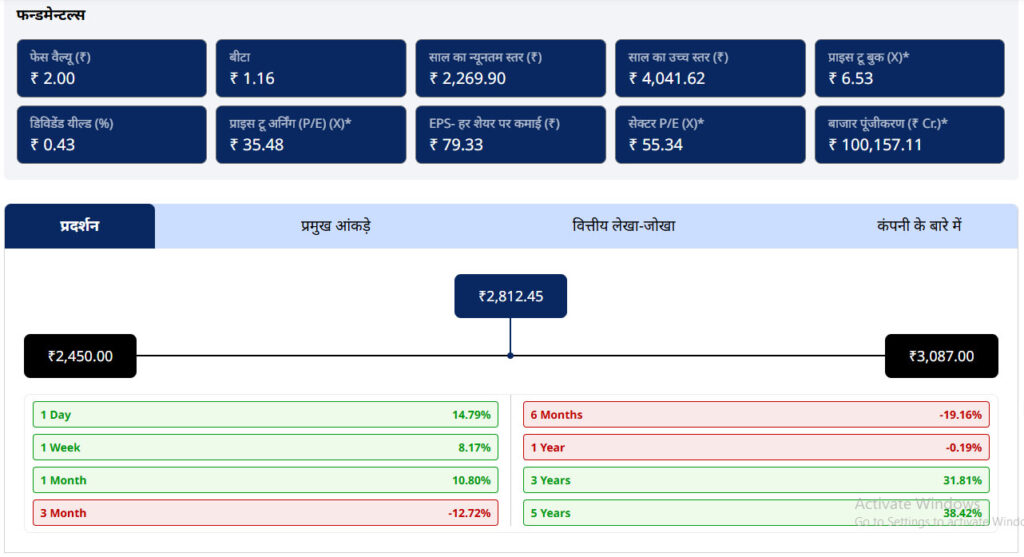The image size is (1024, 557).
Task: Click the बीटा ₹ 1.16 card
Action: pos(311,68)
